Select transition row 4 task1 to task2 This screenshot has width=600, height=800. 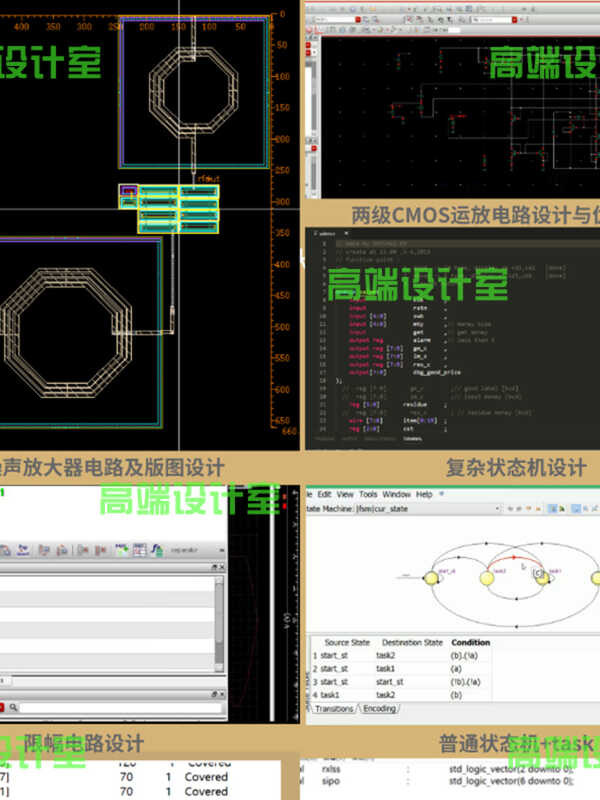click(400, 693)
